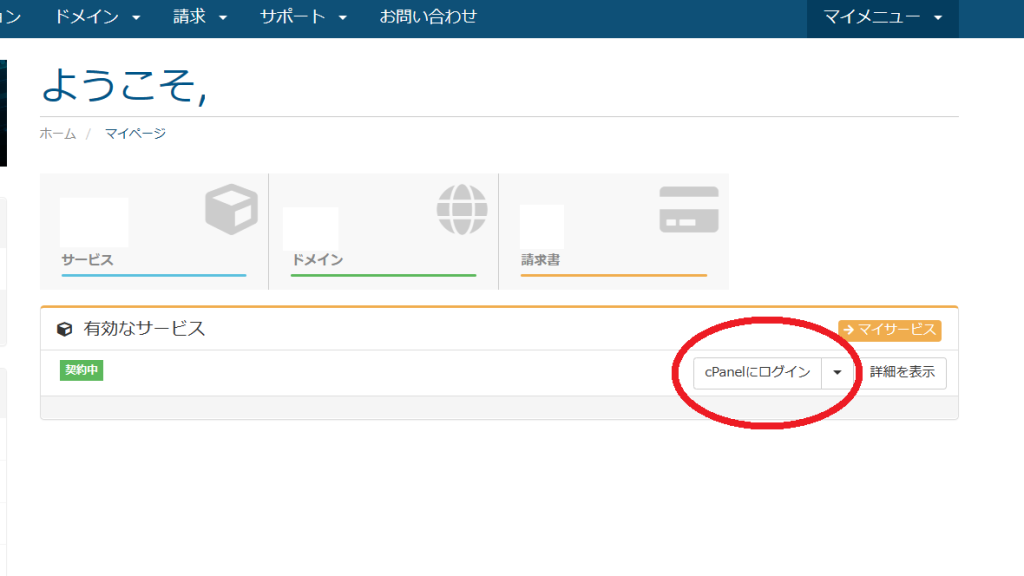Click the マイページ breadcrumb item
Image resolution: width=1024 pixels, height=576 pixels.
[135, 133]
